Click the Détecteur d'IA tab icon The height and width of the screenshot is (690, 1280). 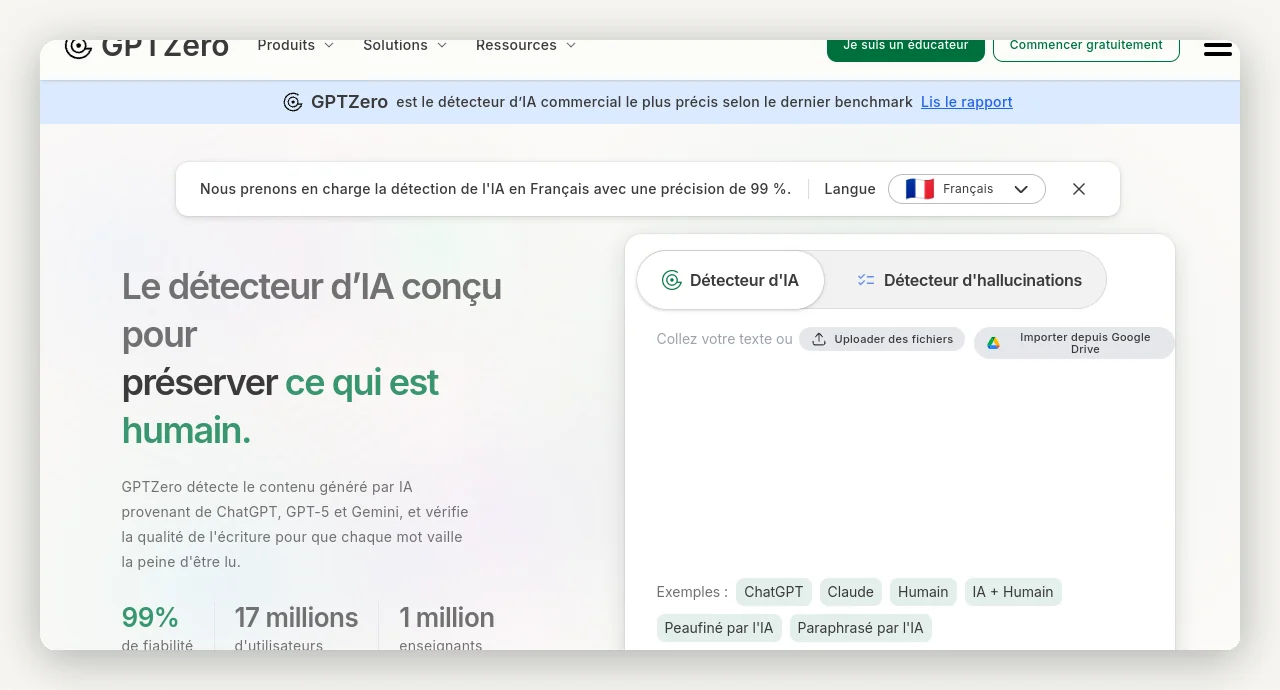point(672,280)
